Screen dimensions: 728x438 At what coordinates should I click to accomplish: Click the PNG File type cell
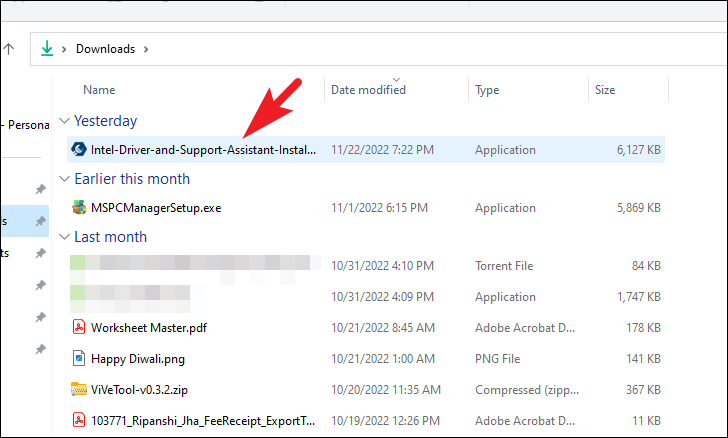497,359
